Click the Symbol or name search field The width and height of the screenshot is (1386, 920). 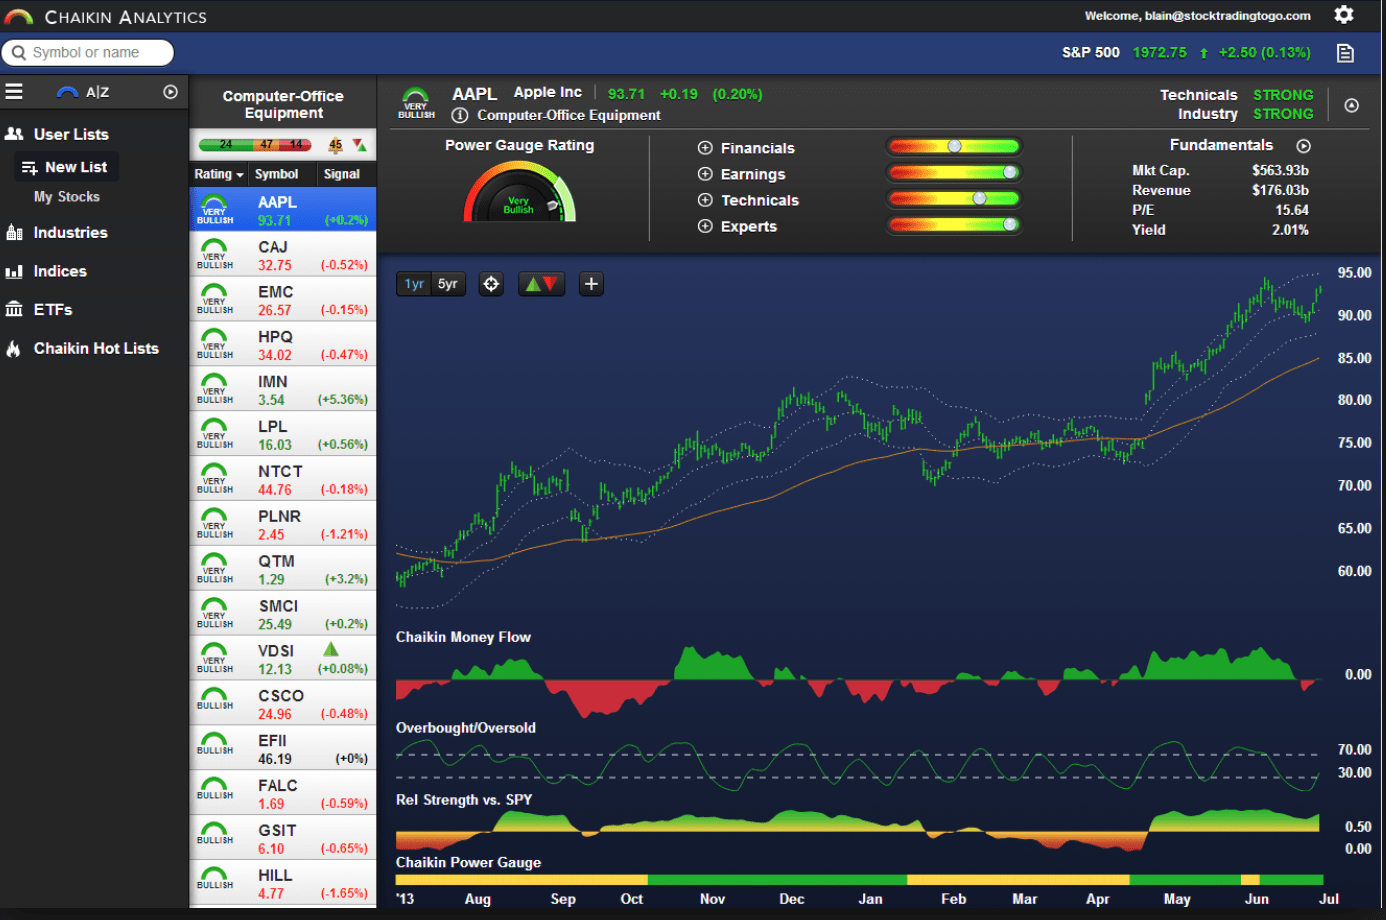tap(88, 53)
